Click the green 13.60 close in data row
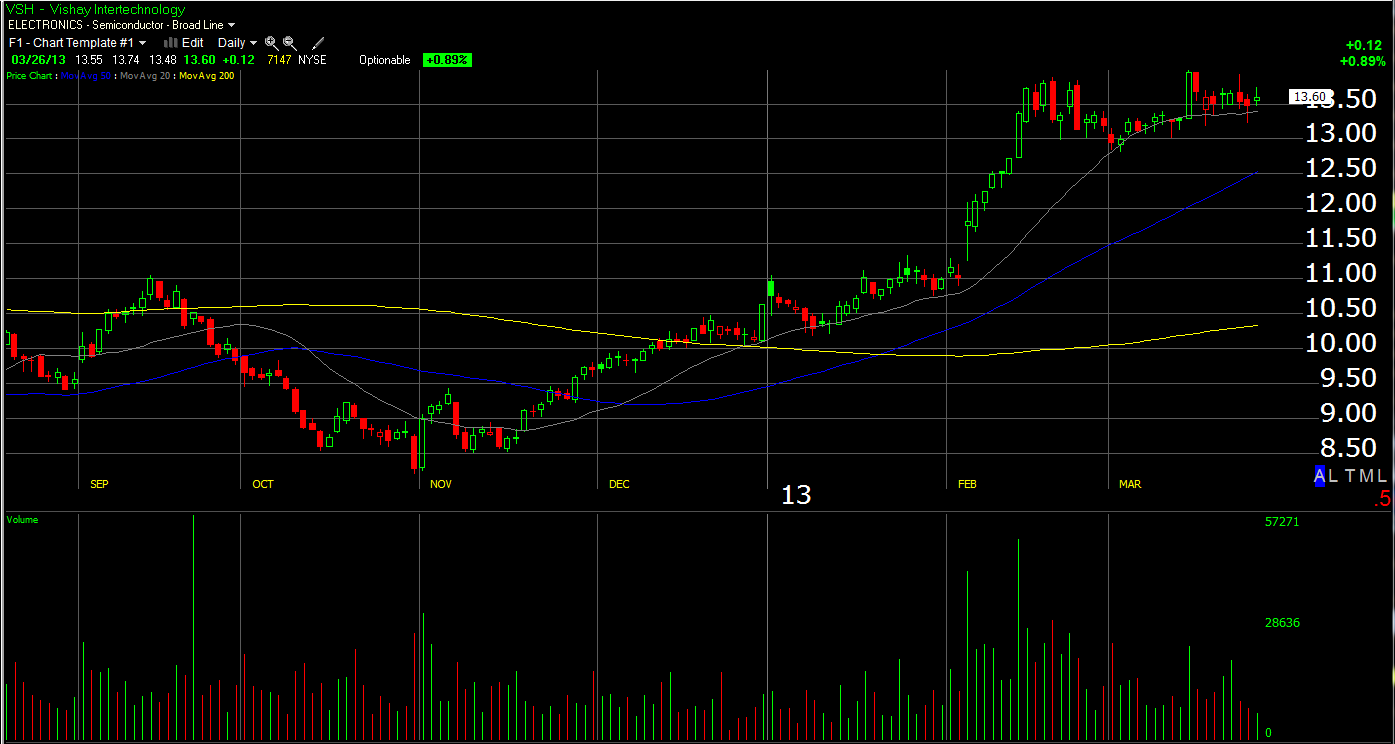This screenshot has width=1395, height=744. coord(200,60)
